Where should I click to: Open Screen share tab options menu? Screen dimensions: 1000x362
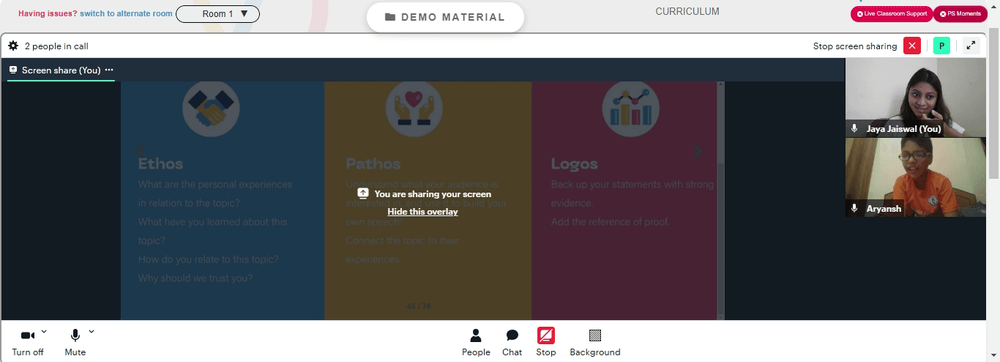pyautogui.click(x=109, y=70)
